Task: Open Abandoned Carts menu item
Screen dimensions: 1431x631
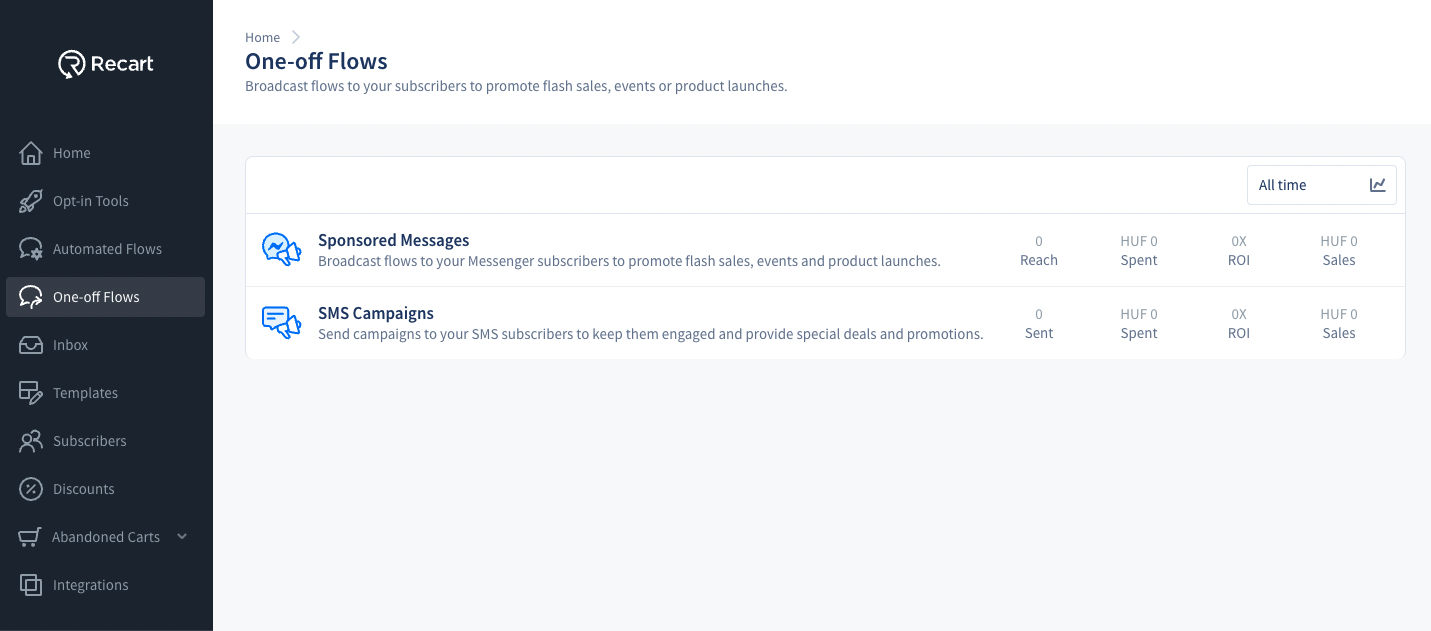Action: coord(105,537)
